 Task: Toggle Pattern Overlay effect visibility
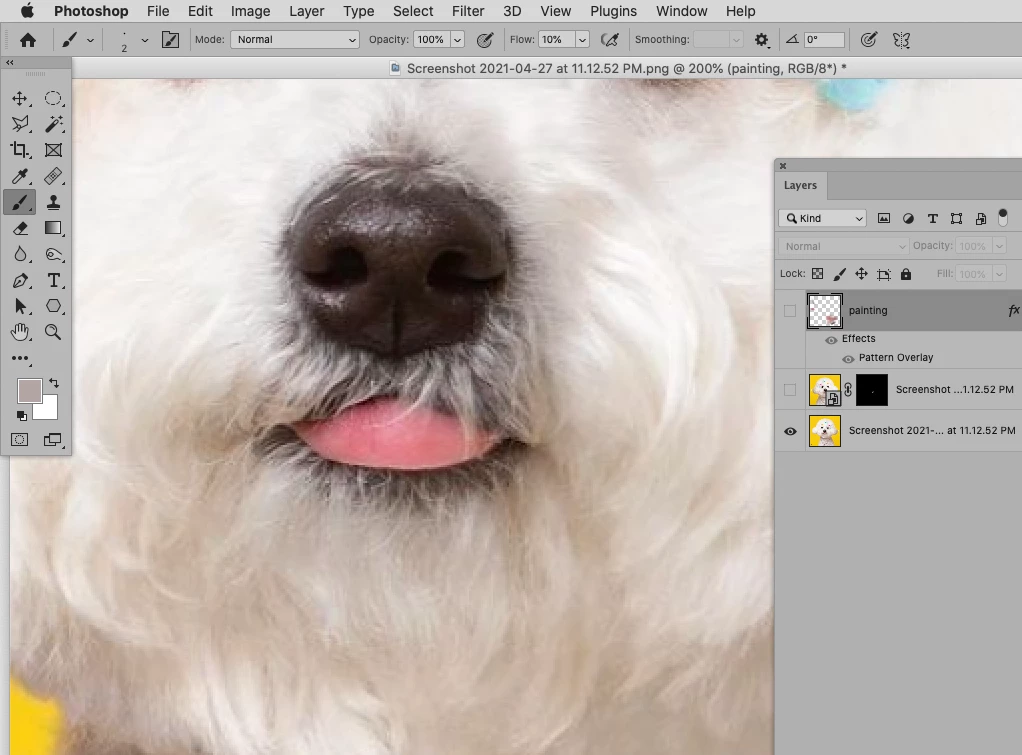tap(848, 358)
